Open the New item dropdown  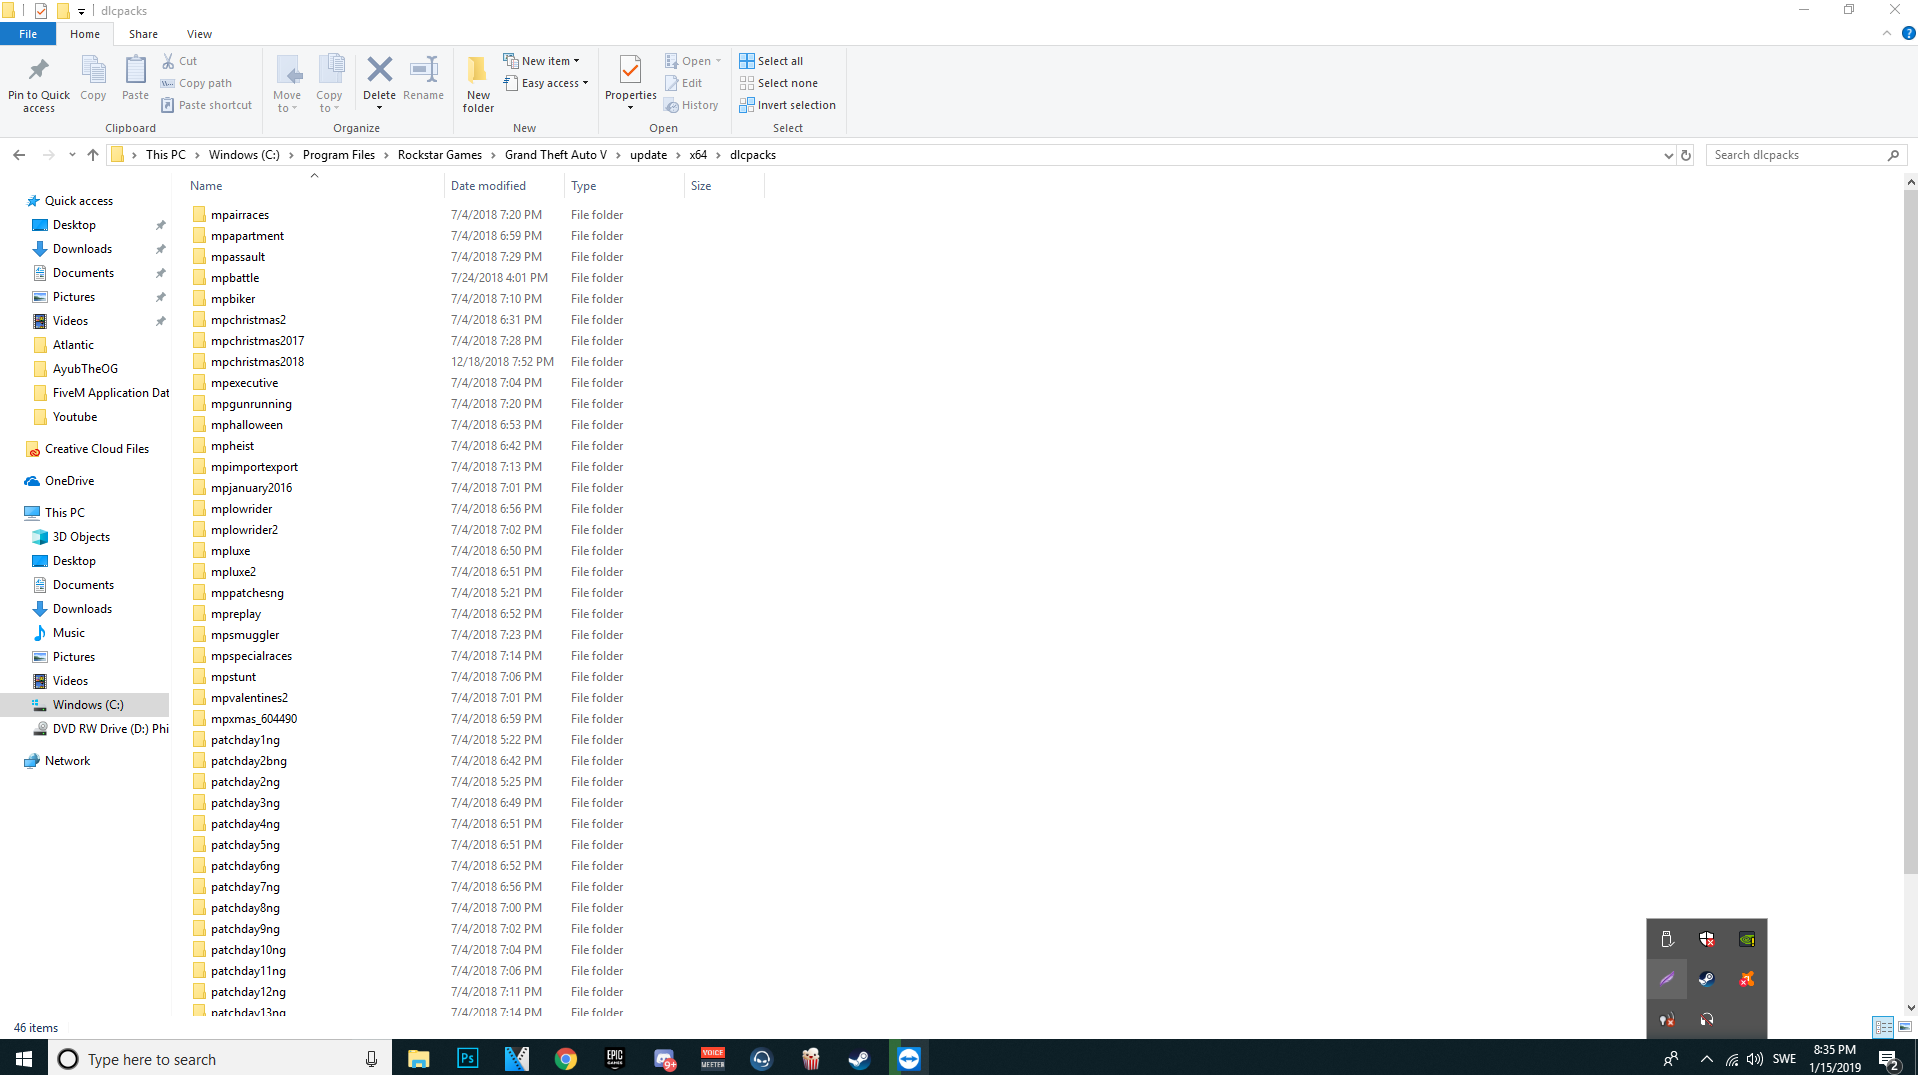pyautogui.click(x=542, y=61)
